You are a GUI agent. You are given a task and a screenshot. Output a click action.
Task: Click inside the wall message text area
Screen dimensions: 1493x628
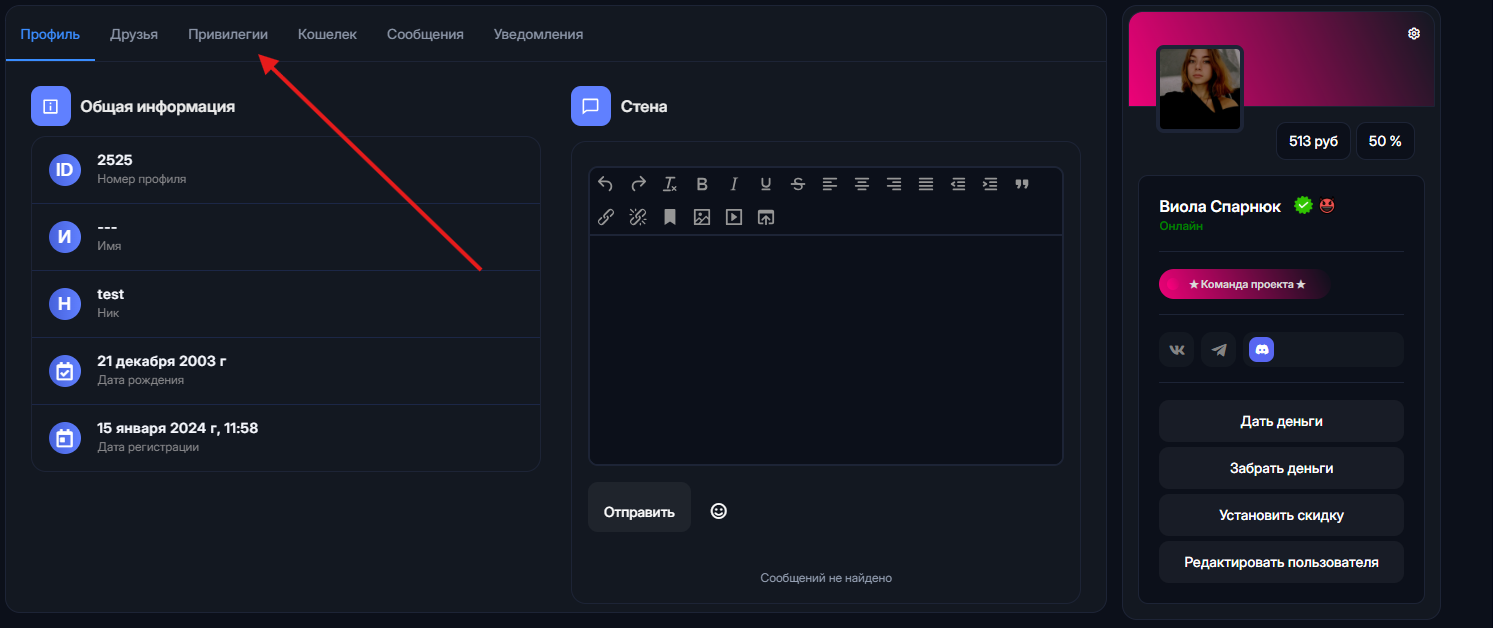[x=825, y=350]
